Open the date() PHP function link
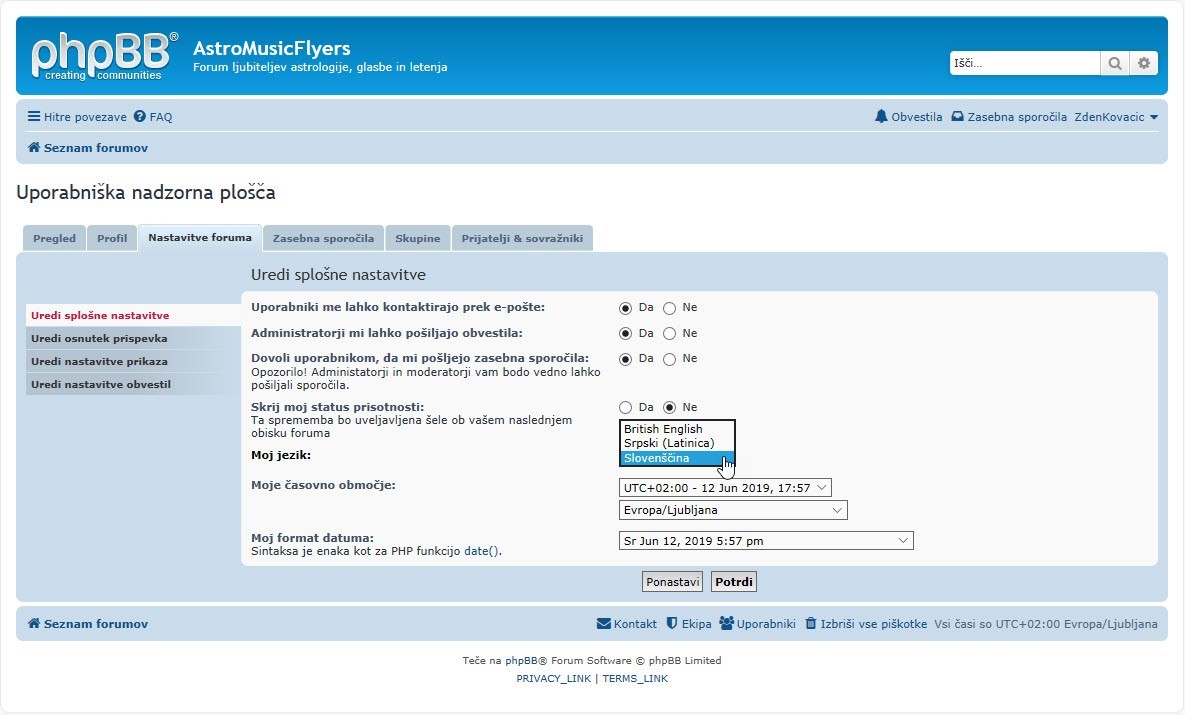 481,552
